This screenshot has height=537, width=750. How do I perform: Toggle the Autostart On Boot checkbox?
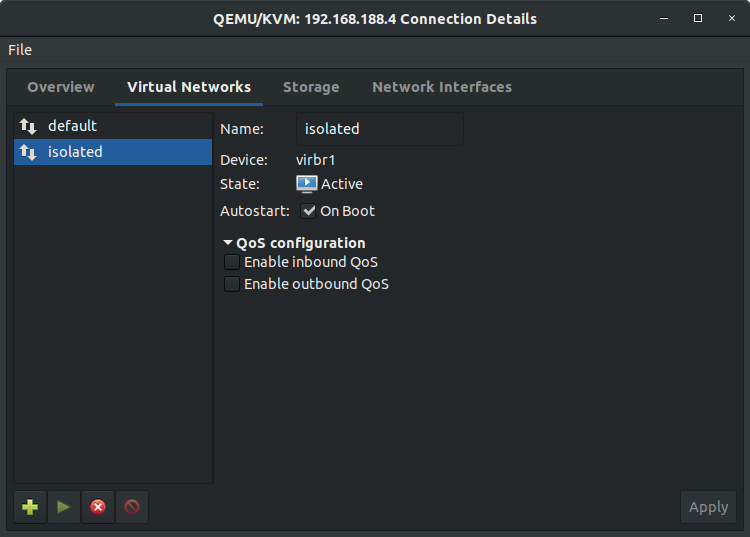pyautogui.click(x=309, y=211)
